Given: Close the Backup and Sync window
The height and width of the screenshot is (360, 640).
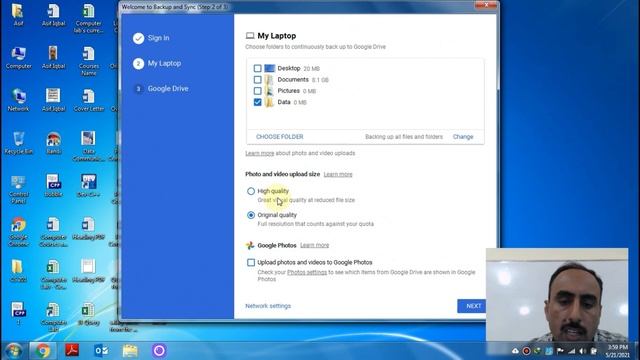Looking at the screenshot, I should pos(486,5).
